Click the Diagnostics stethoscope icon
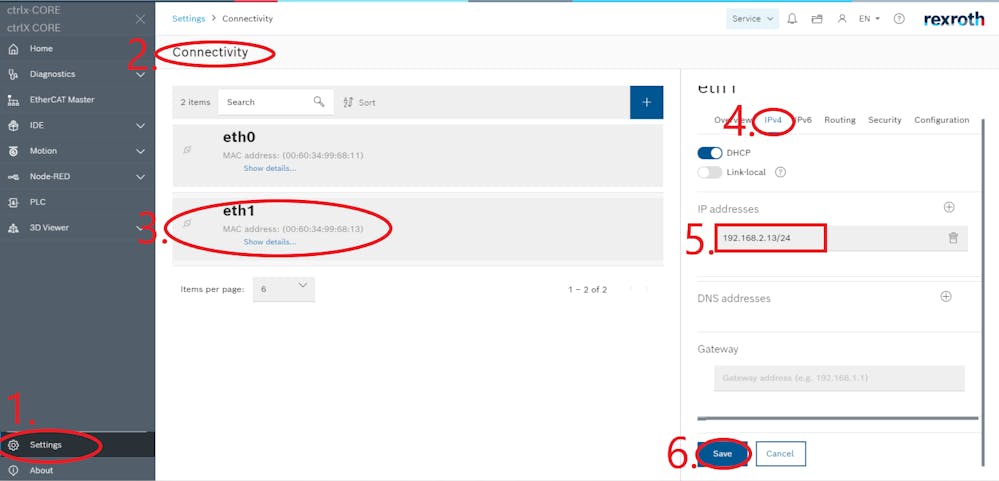 click(13, 75)
